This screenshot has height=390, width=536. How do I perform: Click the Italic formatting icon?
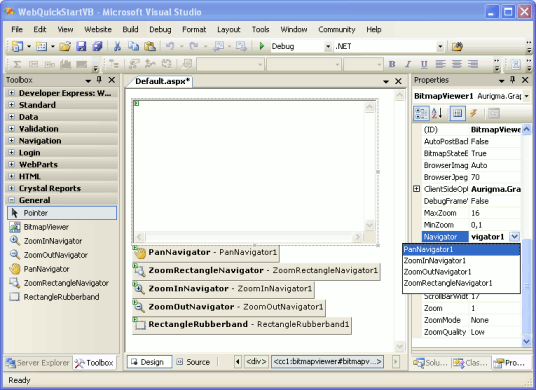pyautogui.click(x=408, y=64)
